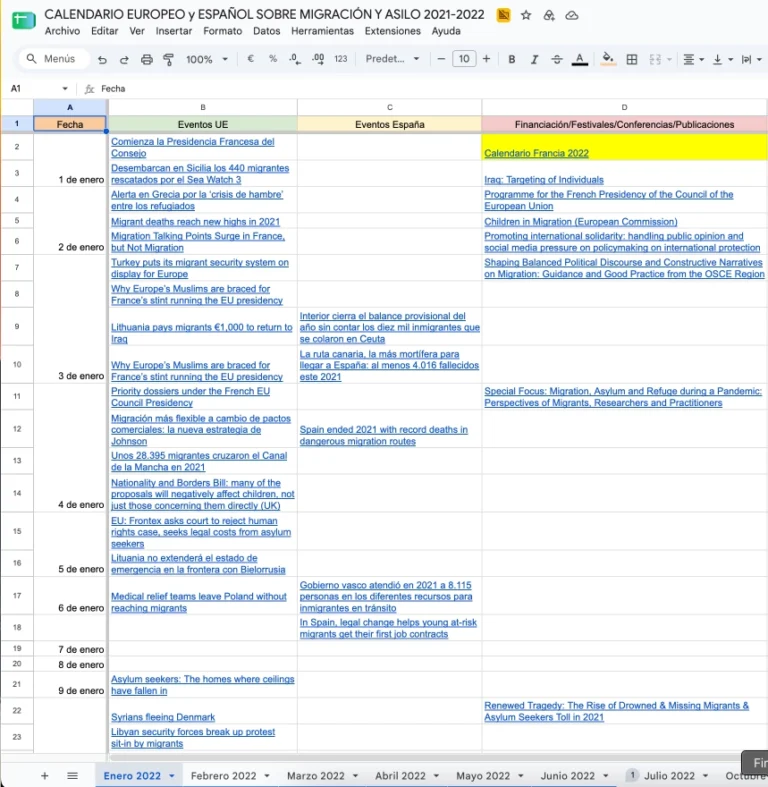Open the Extensiones menu

(393, 31)
